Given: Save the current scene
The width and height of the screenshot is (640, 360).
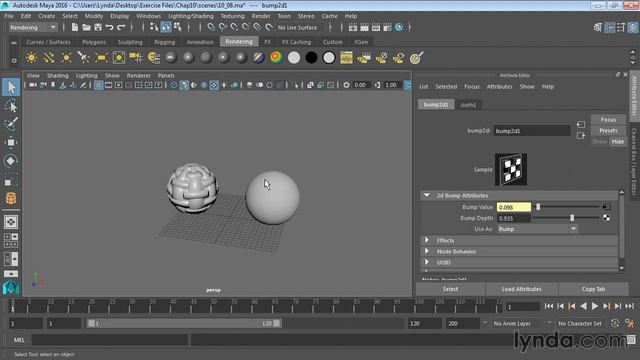Looking at the screenshot, I should pyautogui.click(x=98, y=27).
